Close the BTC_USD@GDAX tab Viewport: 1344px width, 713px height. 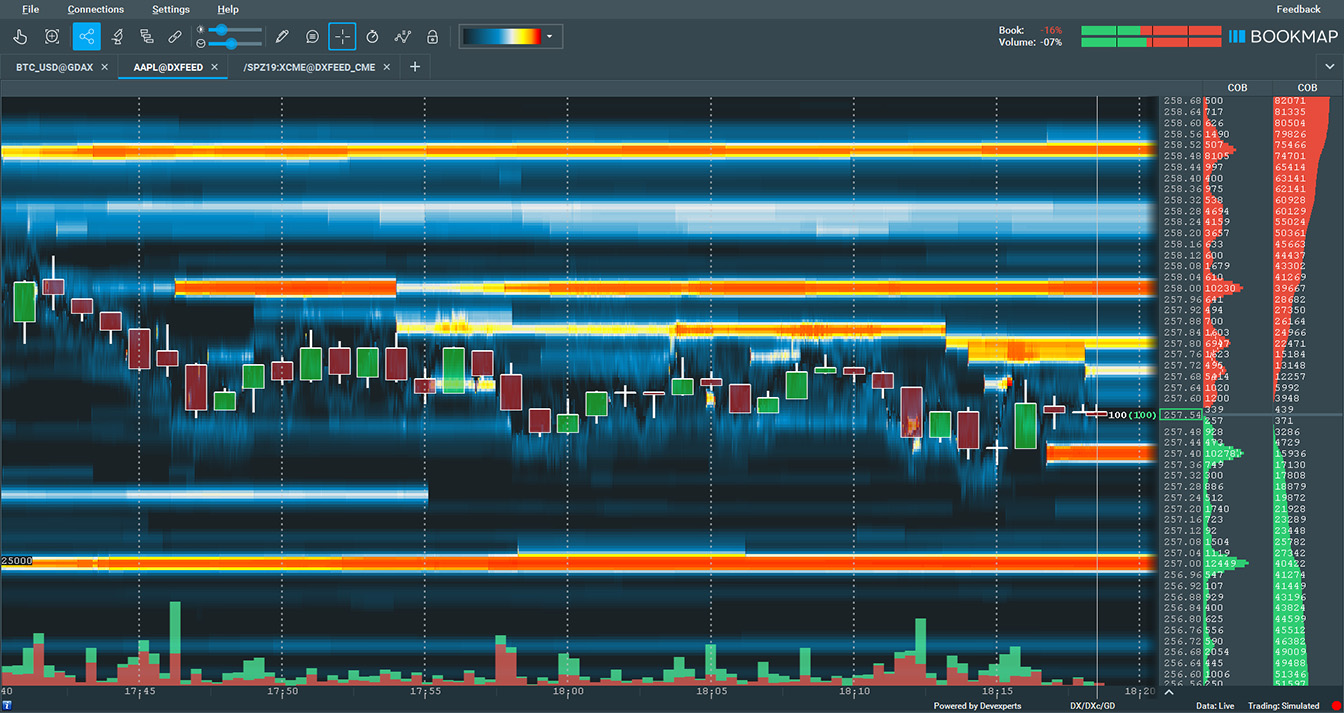click(105, 67)
